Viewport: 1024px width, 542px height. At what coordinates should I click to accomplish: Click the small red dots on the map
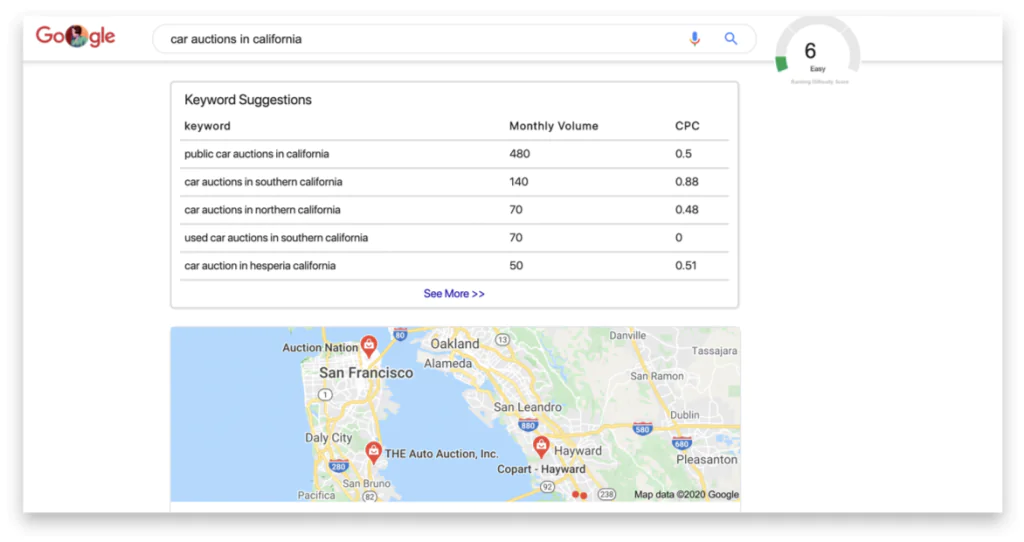click(579, 494)
